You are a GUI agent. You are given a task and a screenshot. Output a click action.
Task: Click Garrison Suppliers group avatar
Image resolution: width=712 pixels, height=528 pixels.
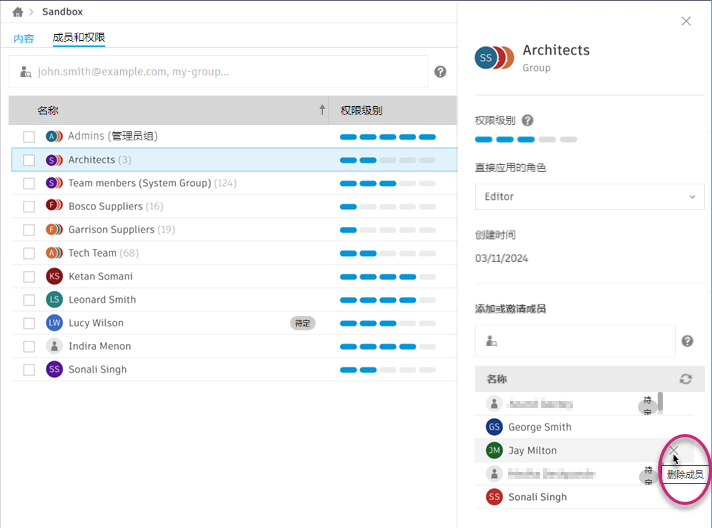click(x=54, y=229)
